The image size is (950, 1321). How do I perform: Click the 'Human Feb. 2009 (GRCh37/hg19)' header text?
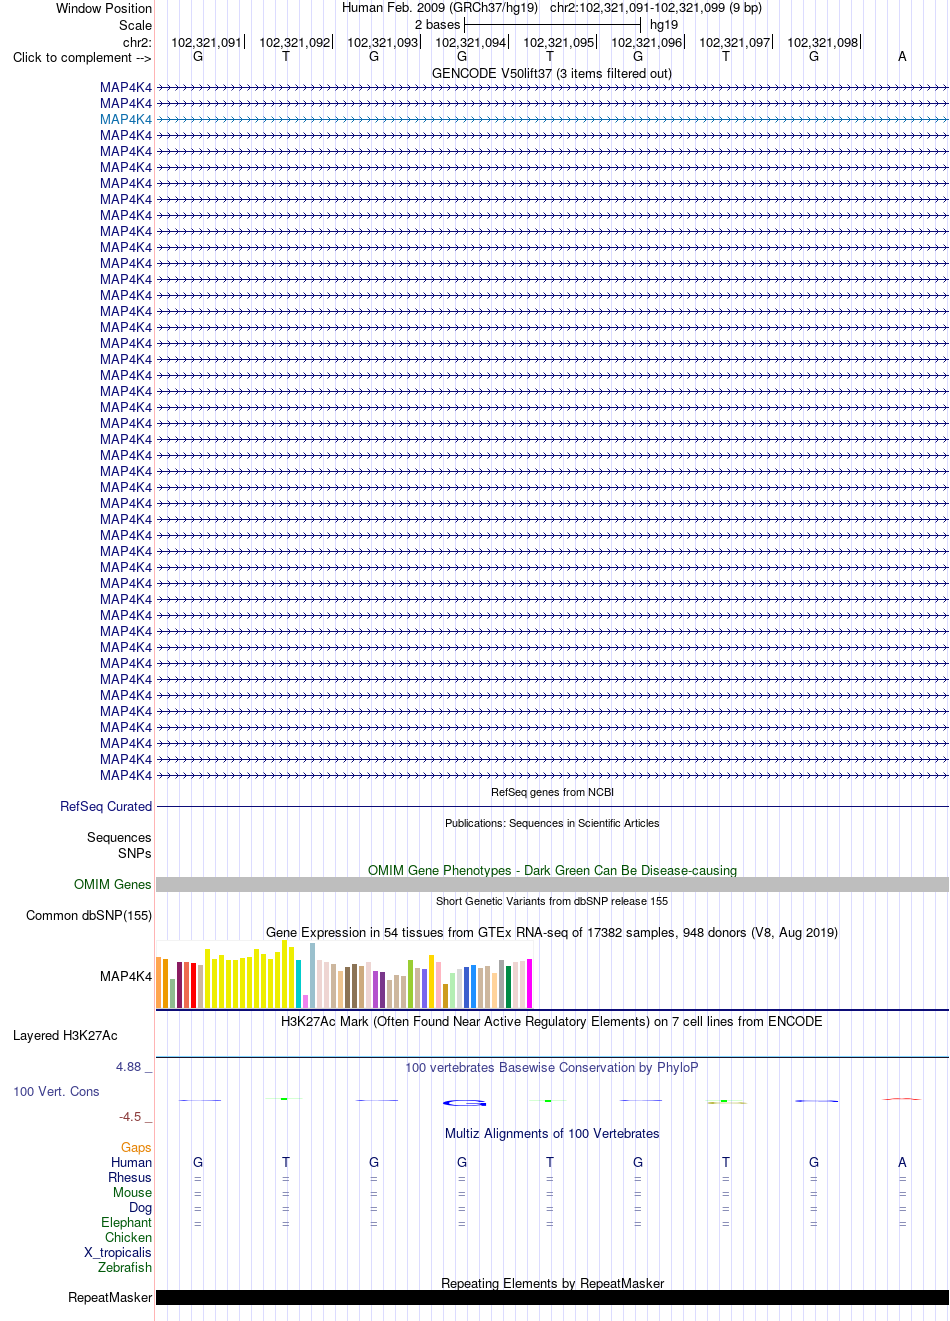click(x=440, y=7)
